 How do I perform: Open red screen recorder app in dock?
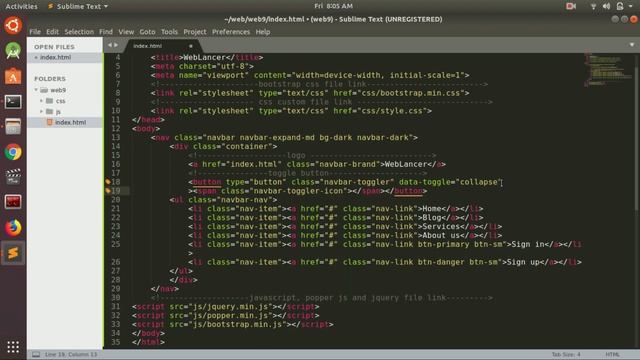[x=13, y=202]
